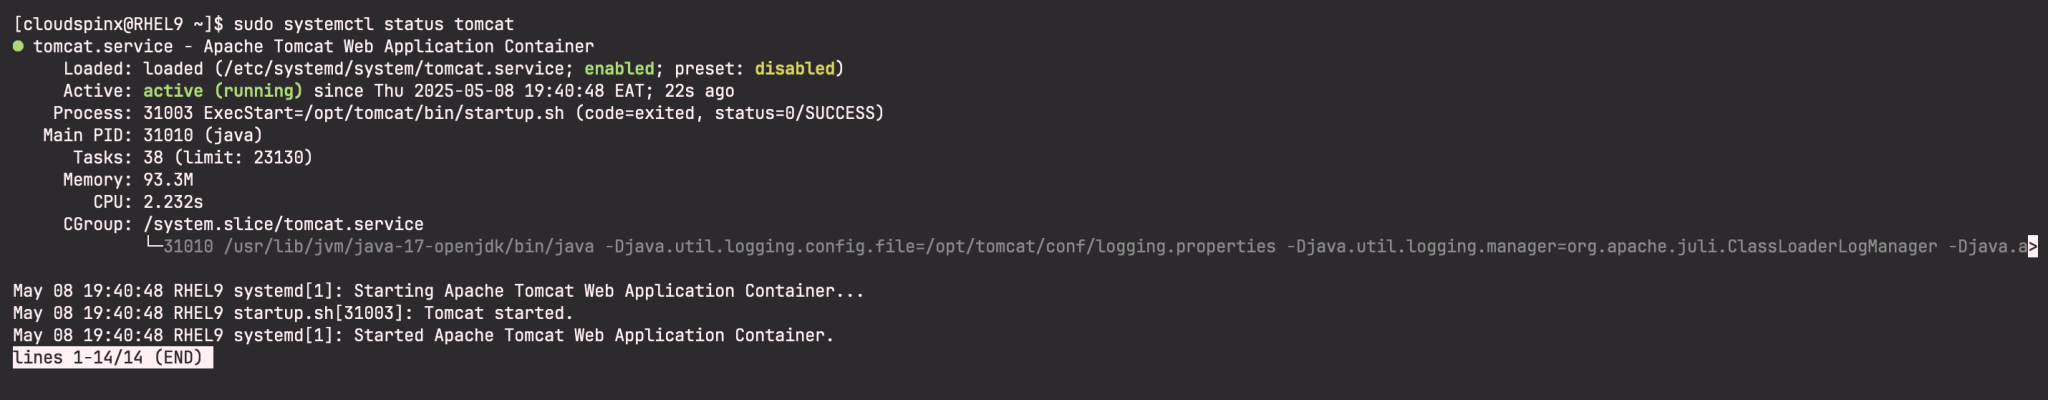2048x400 pixels.
Task: Click the pager status 'lines 1-14/14 (END)'
Action: (x=112, y=358)
